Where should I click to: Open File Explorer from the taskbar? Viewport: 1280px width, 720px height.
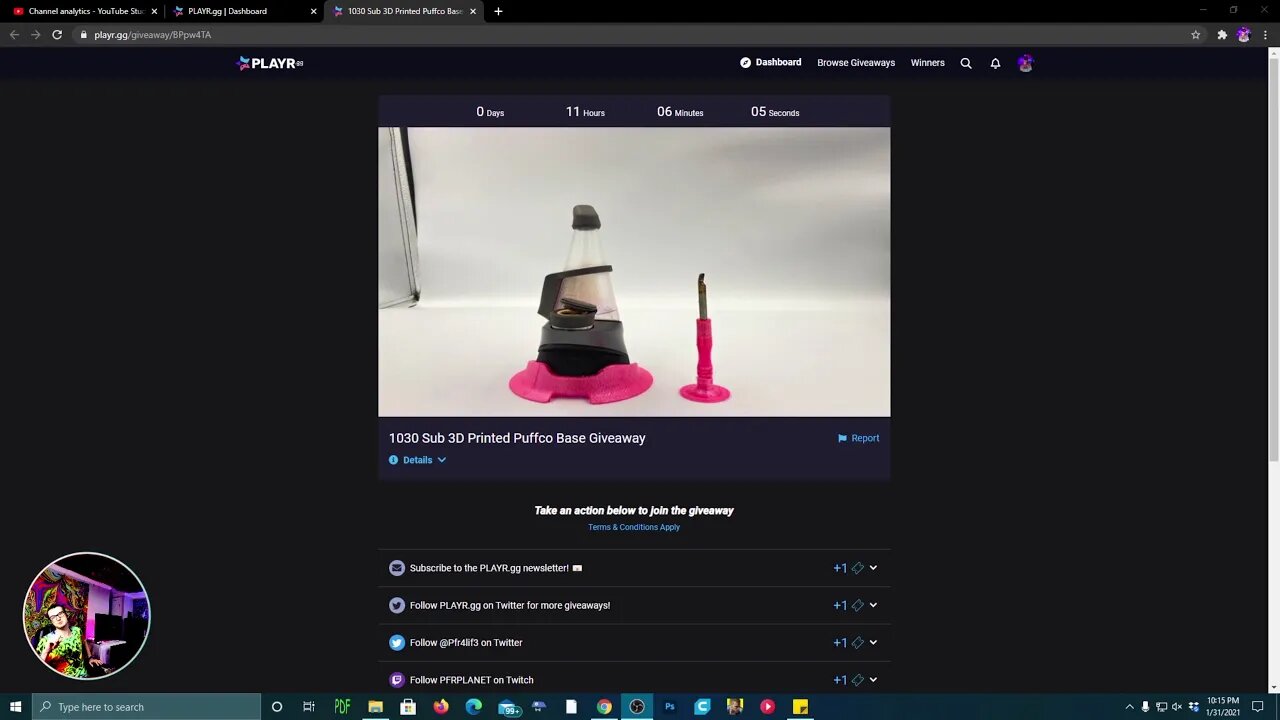(x=375, y=707)
